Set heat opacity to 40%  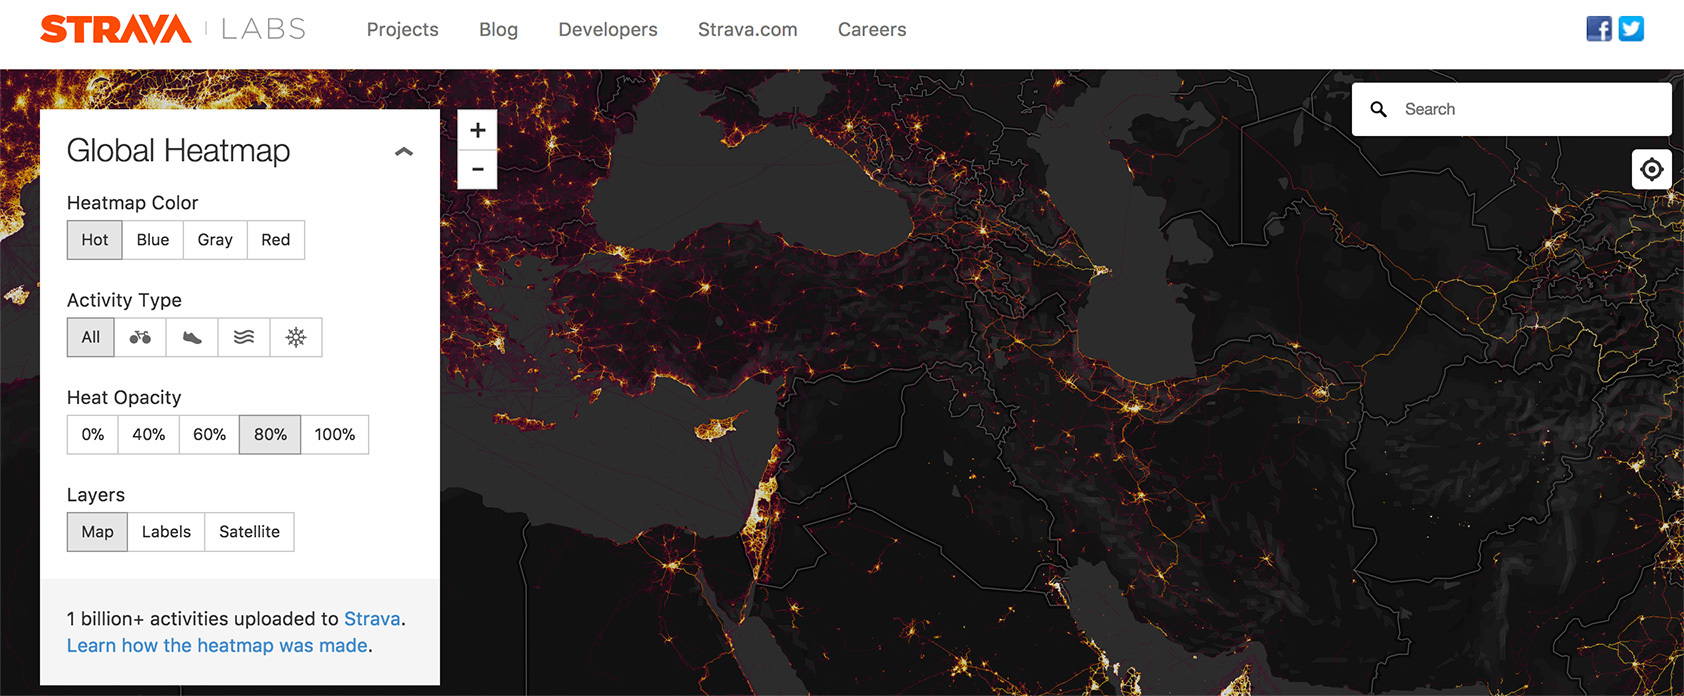point(149,434)
